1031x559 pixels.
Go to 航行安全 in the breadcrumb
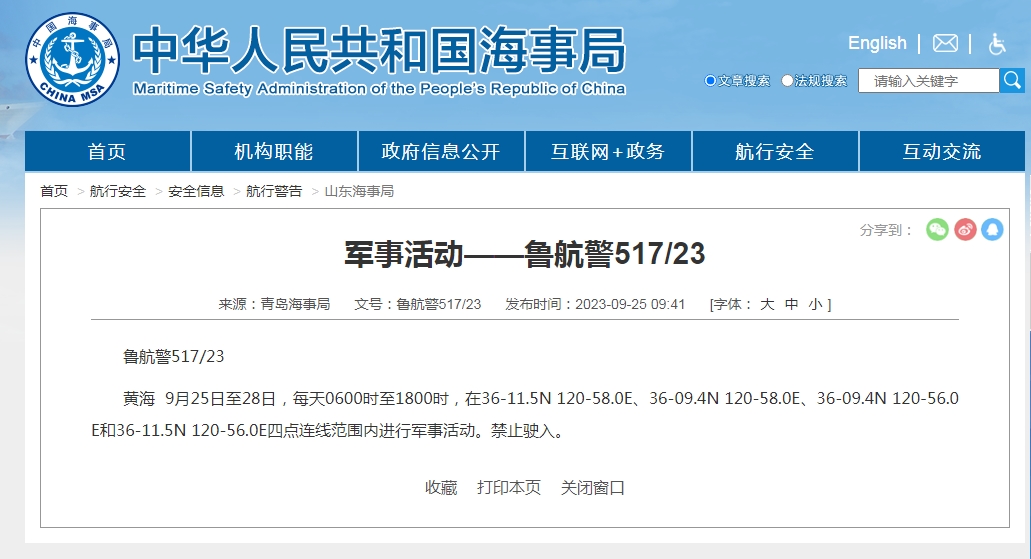[118, 191]
